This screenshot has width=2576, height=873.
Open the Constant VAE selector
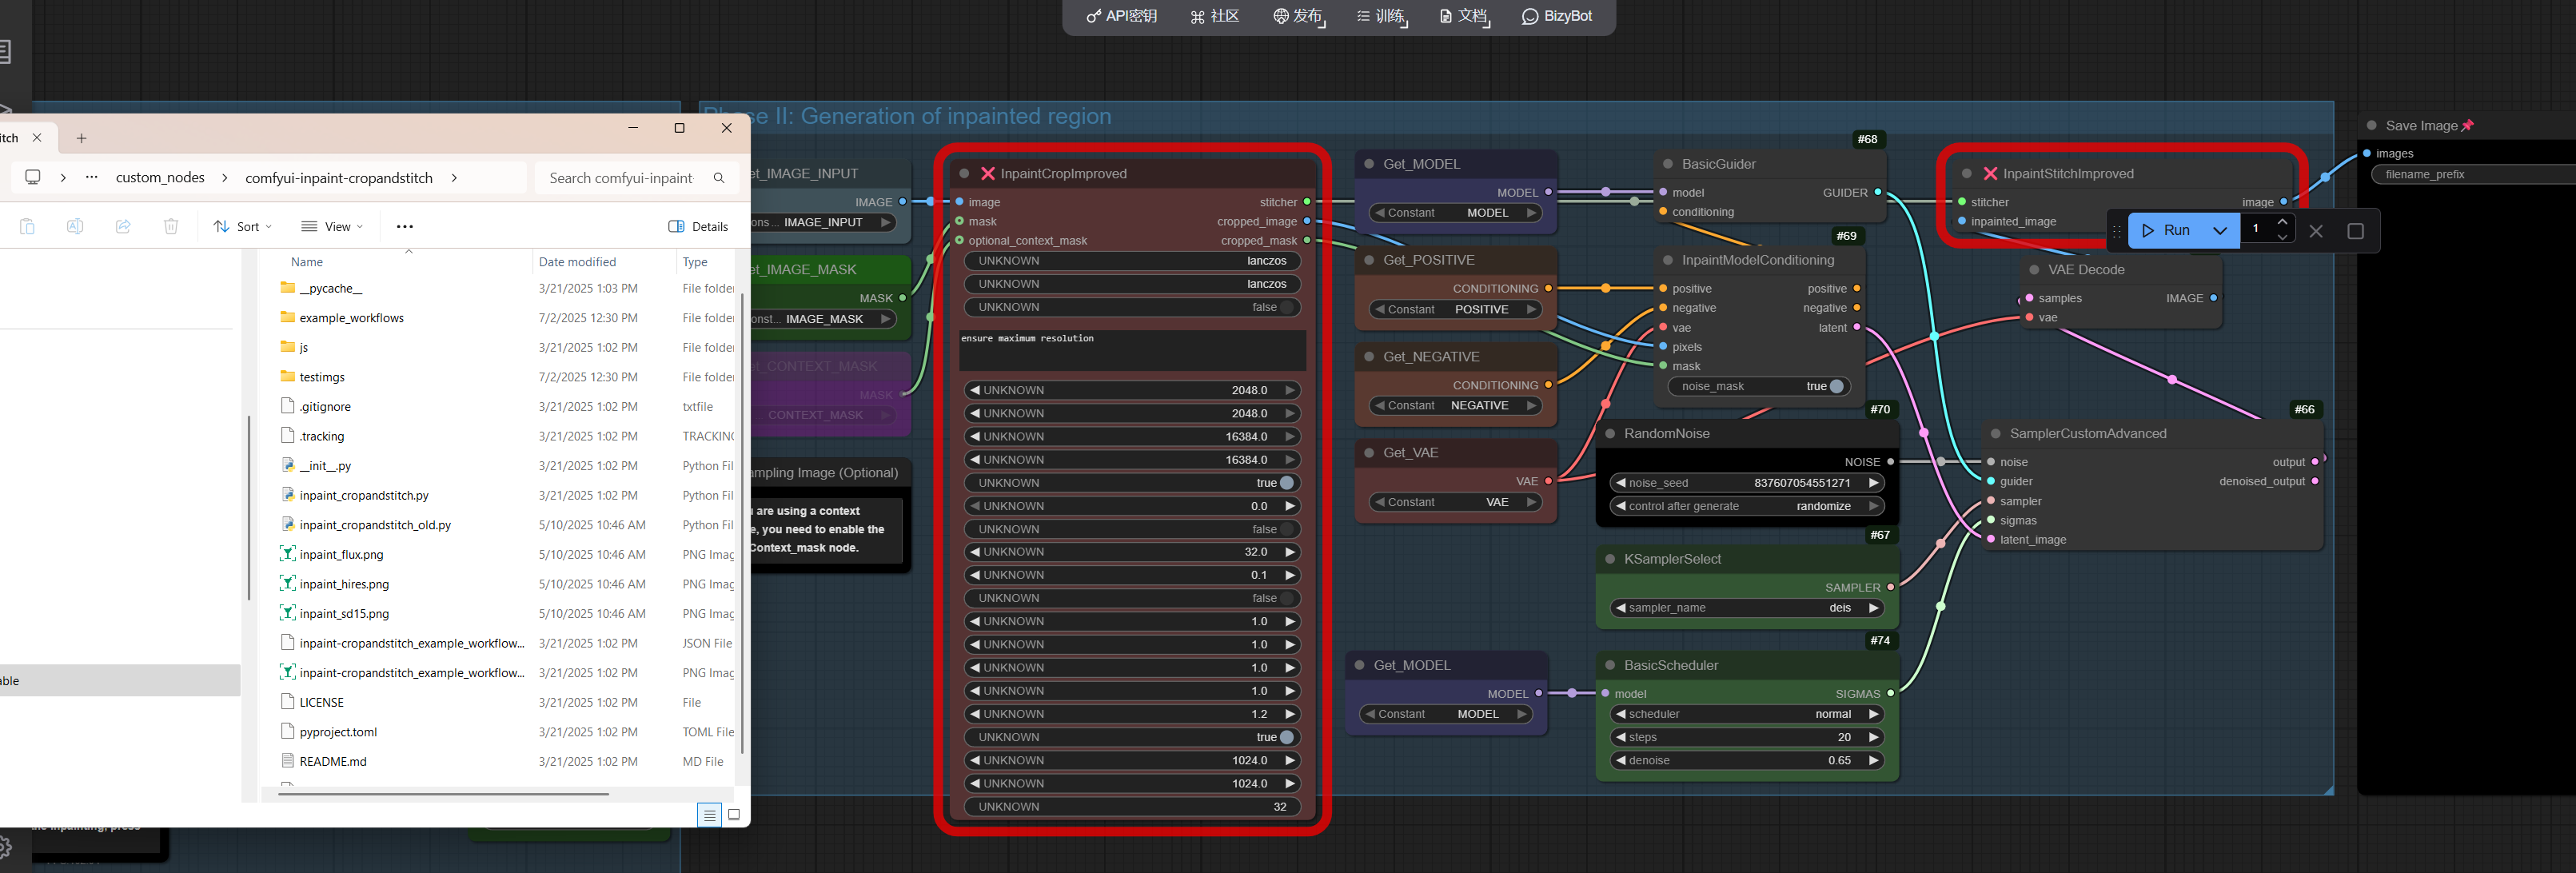pos(1455,502)
